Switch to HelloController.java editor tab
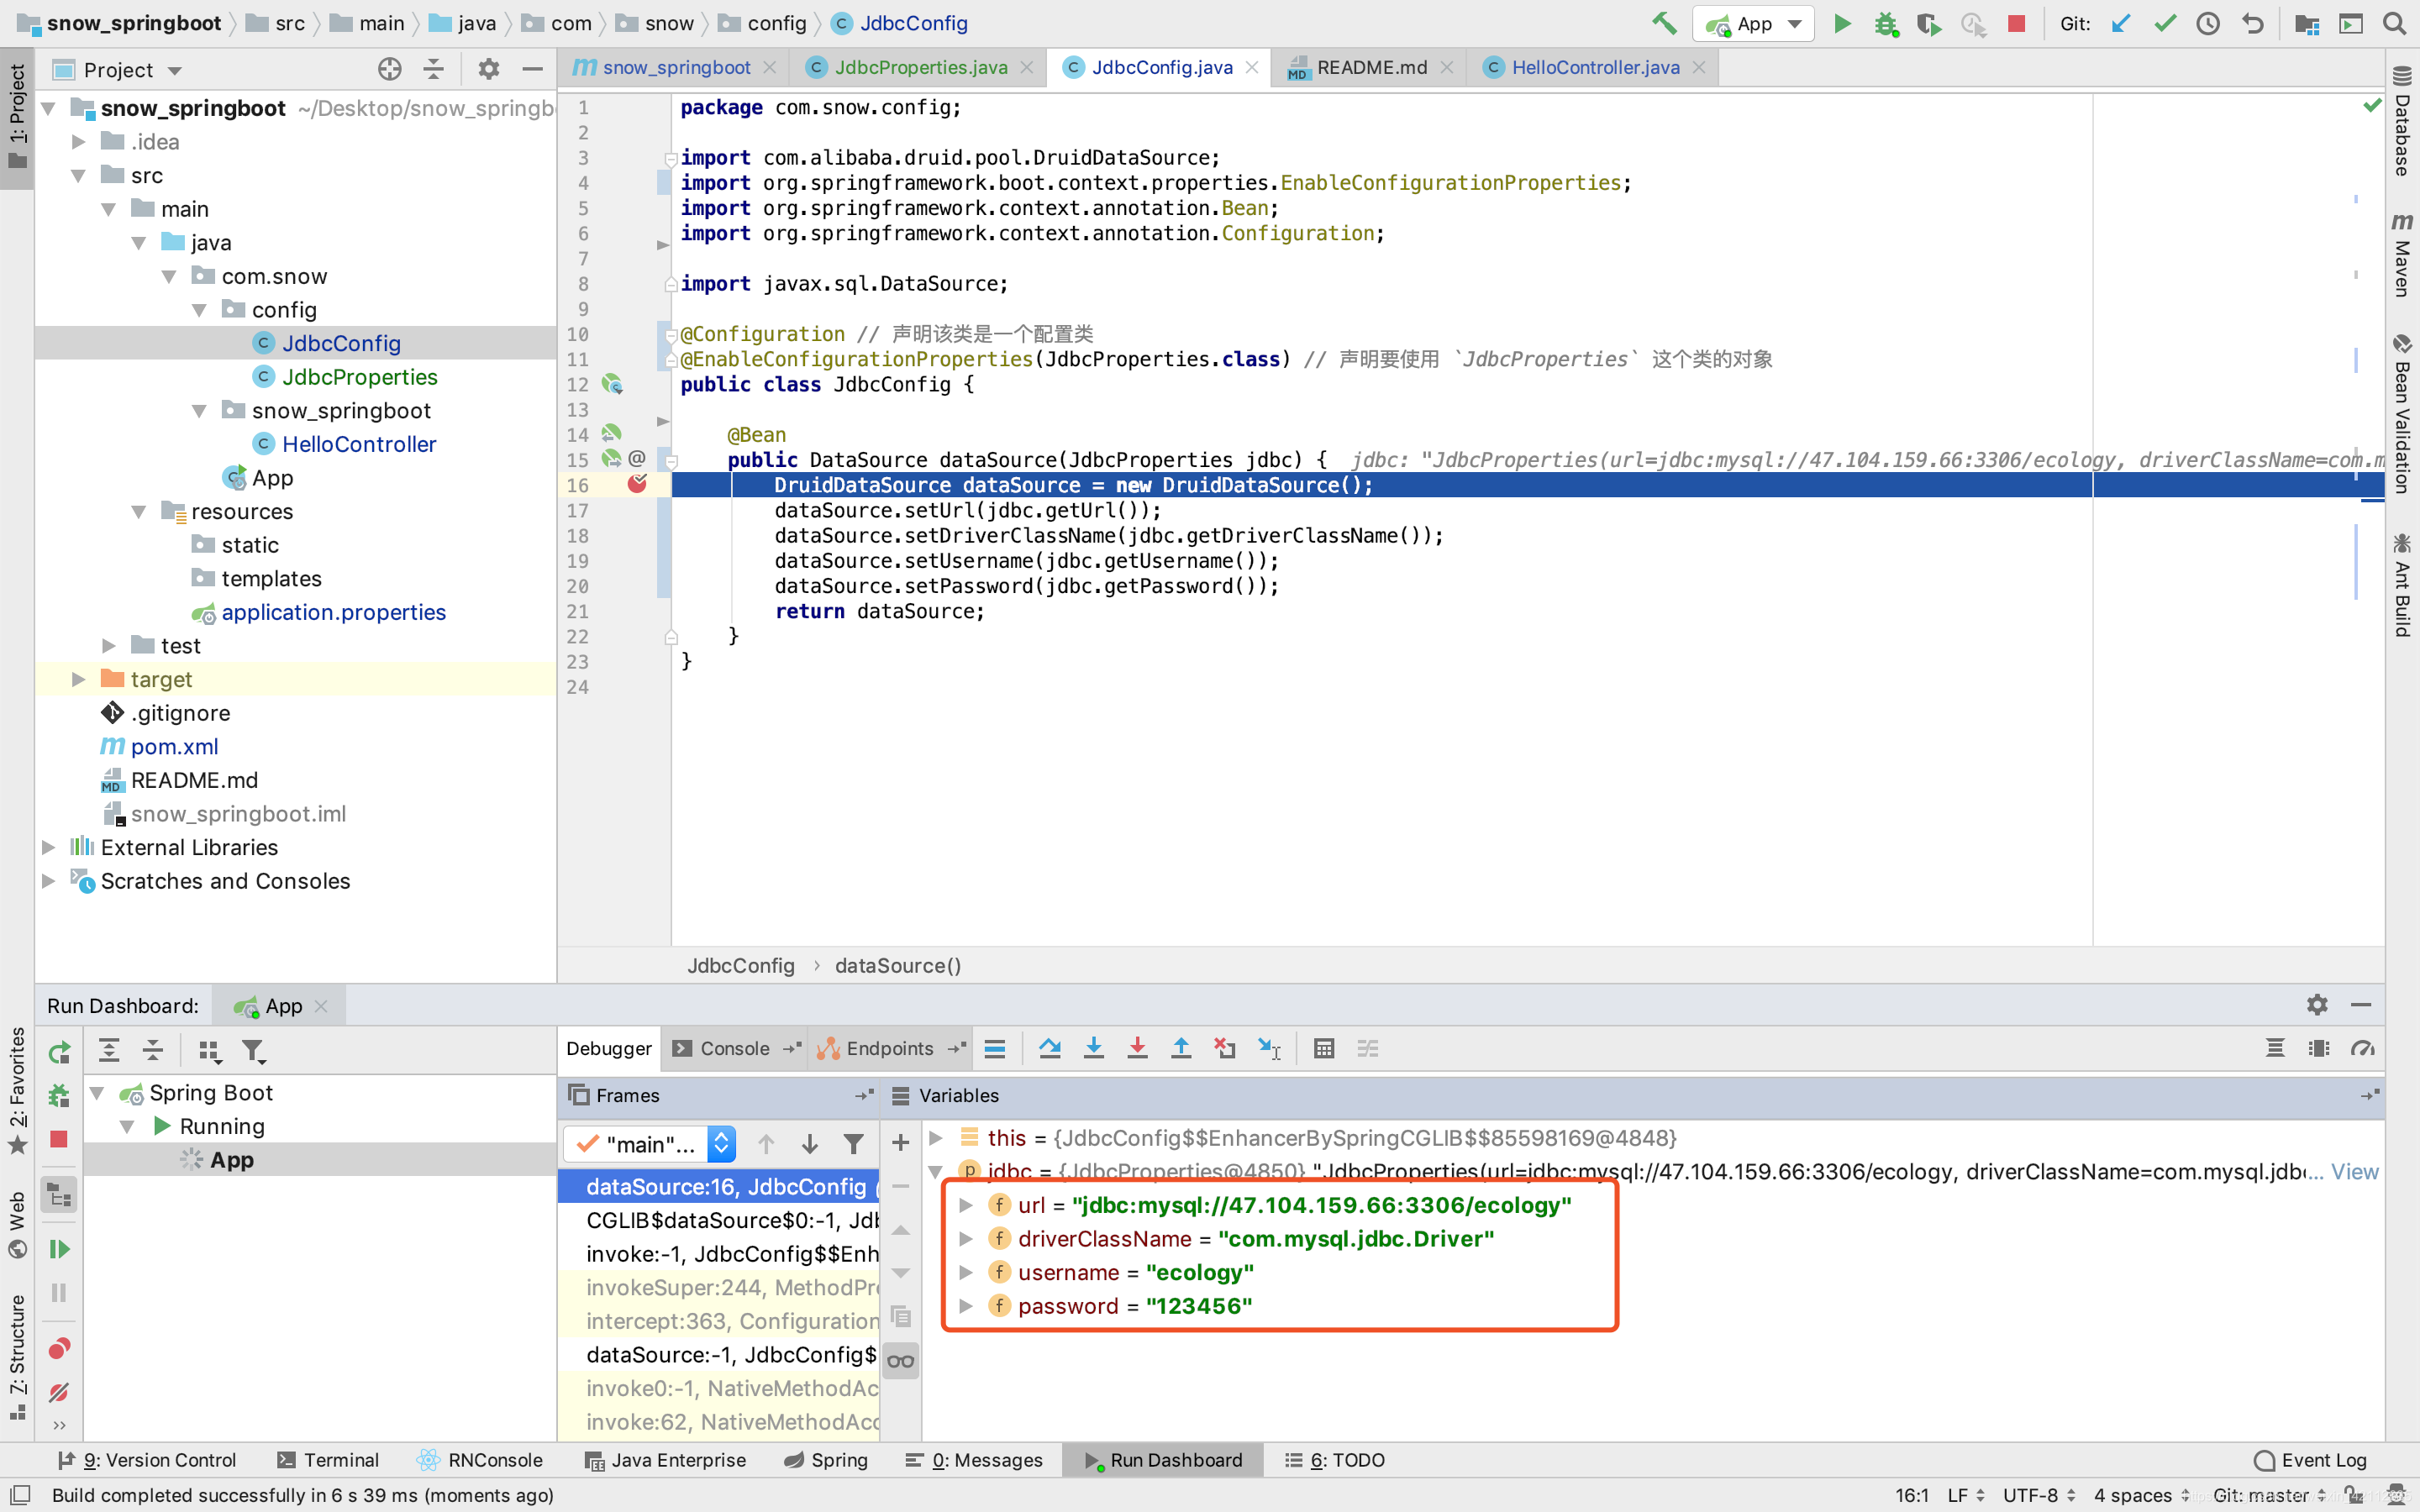 (x=1595, y=67)
